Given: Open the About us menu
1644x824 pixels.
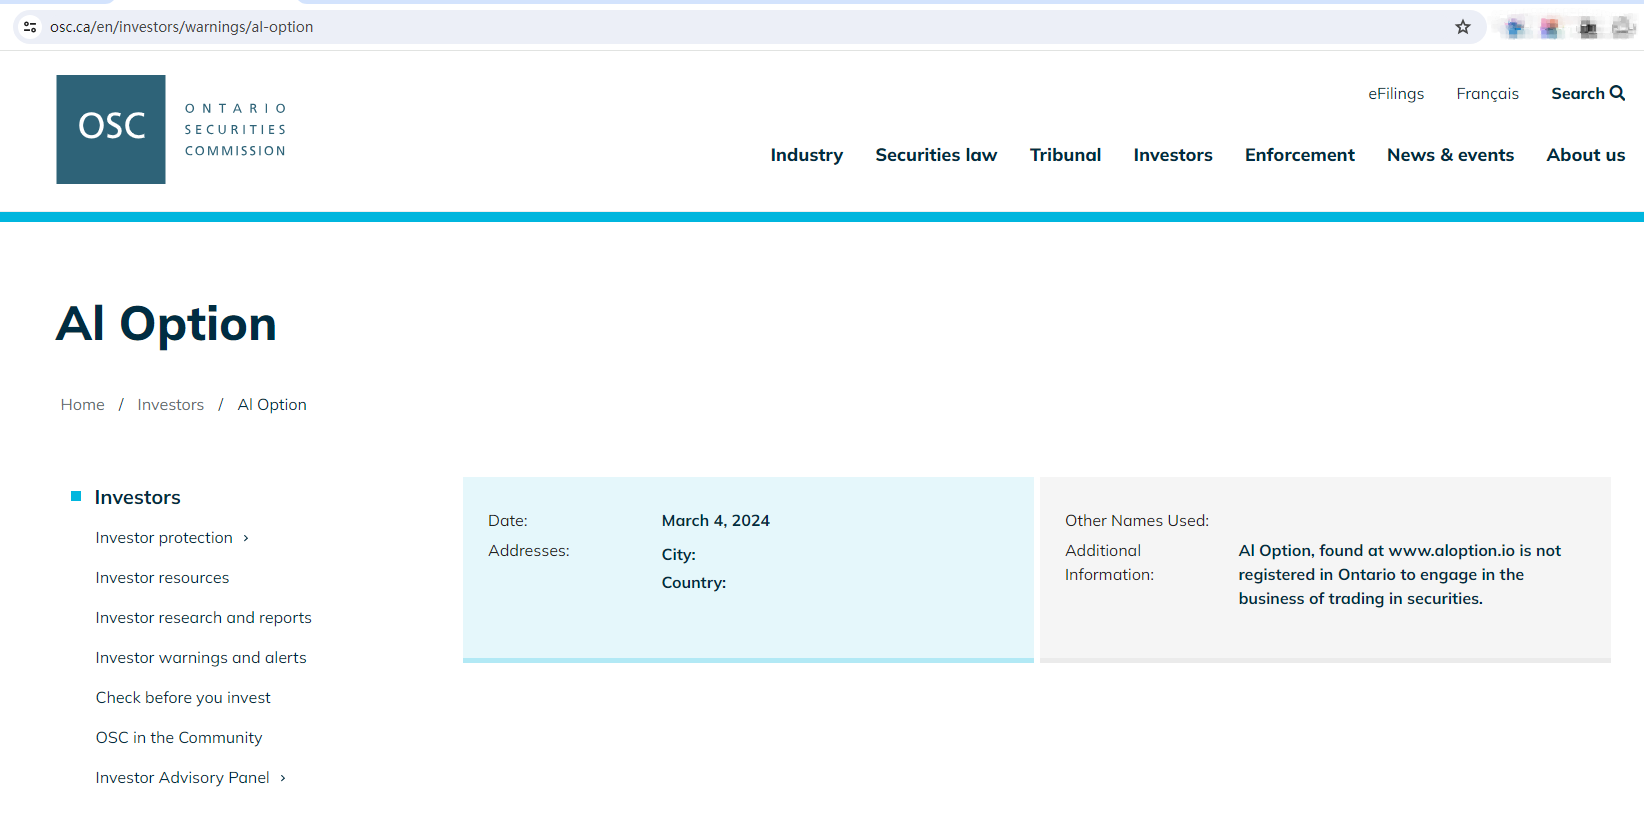Looking at the screenshot, I should [1585, 155].
